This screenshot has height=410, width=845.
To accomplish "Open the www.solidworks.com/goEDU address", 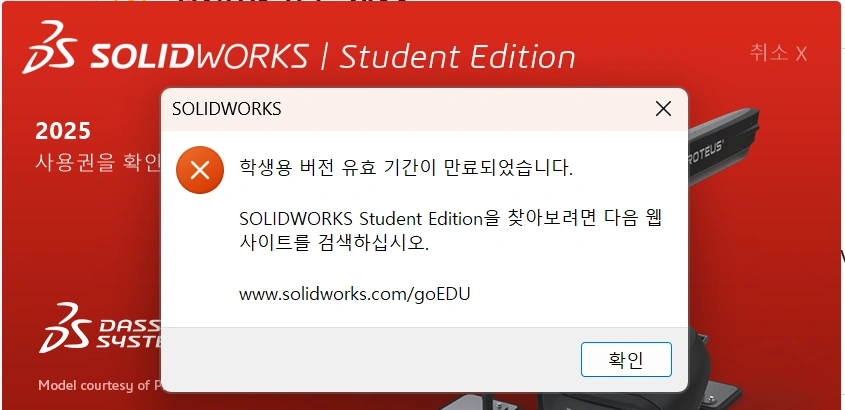I will click(355, 294).
